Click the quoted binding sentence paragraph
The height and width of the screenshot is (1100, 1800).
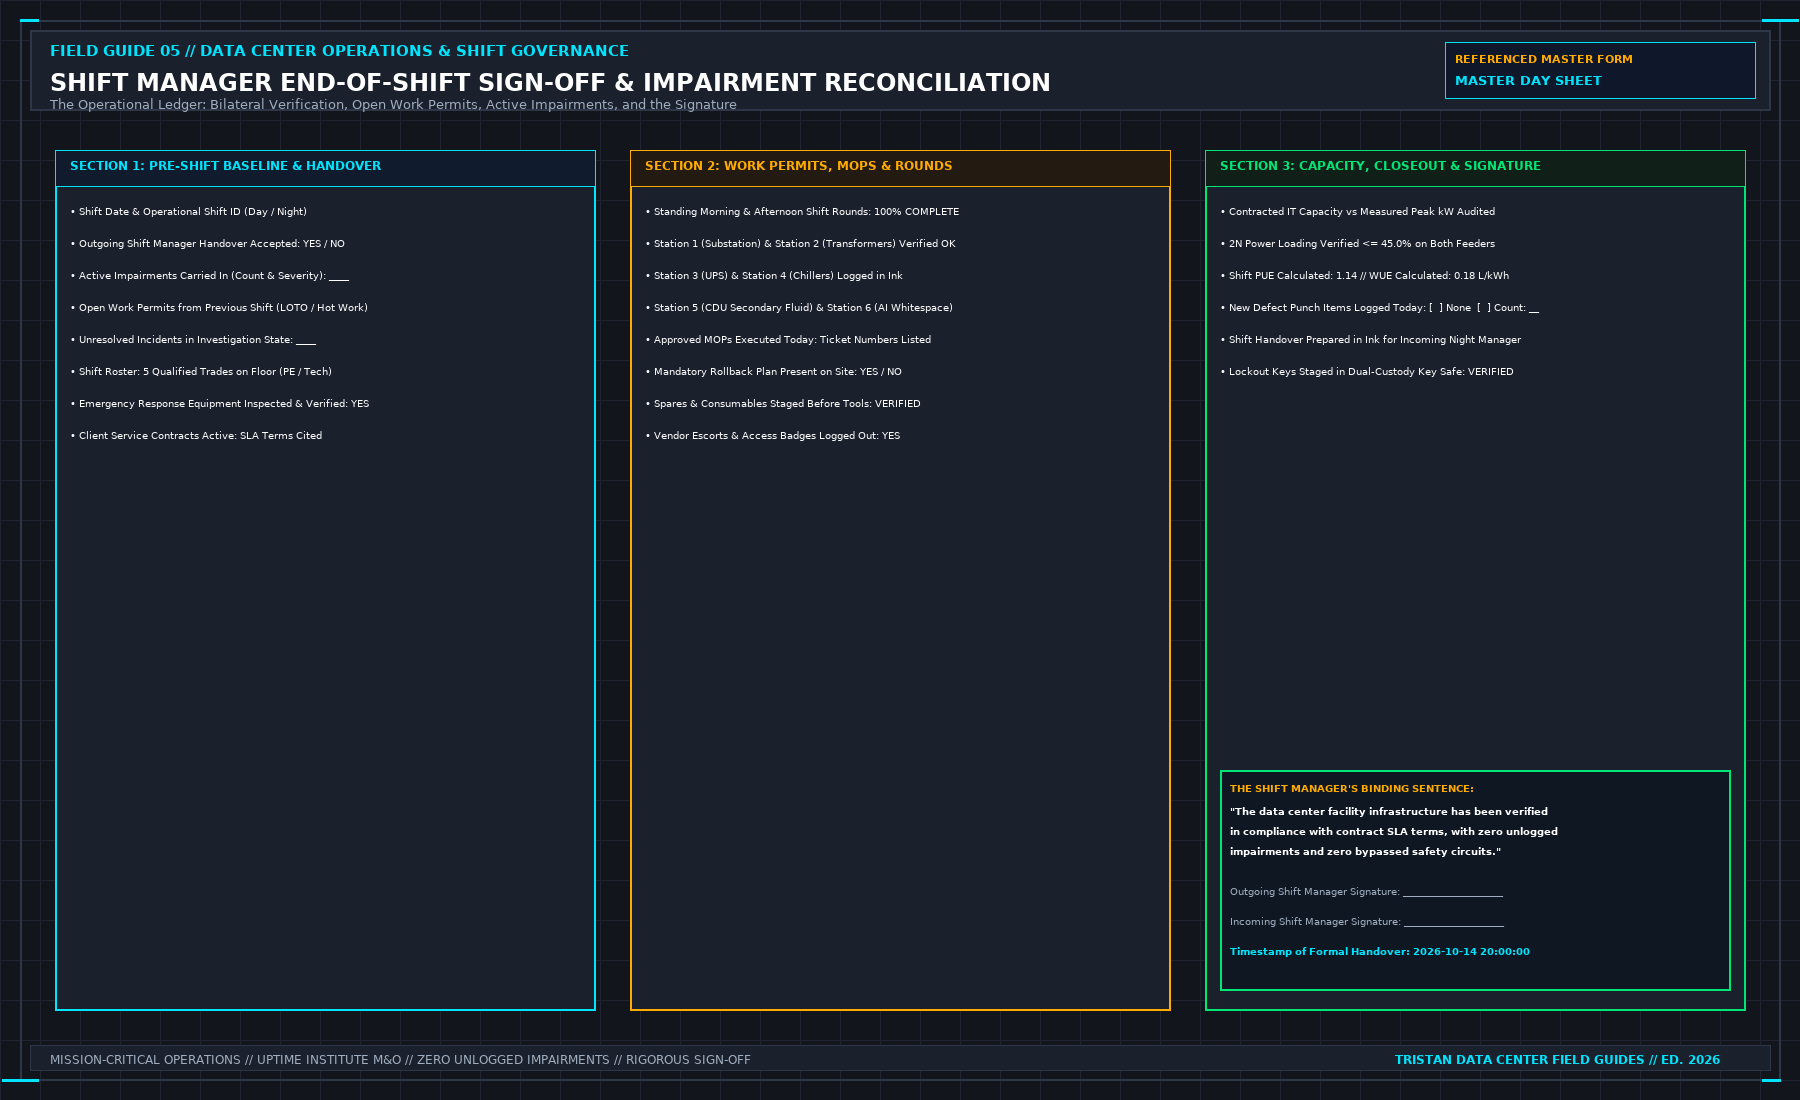pos(1394,832)
